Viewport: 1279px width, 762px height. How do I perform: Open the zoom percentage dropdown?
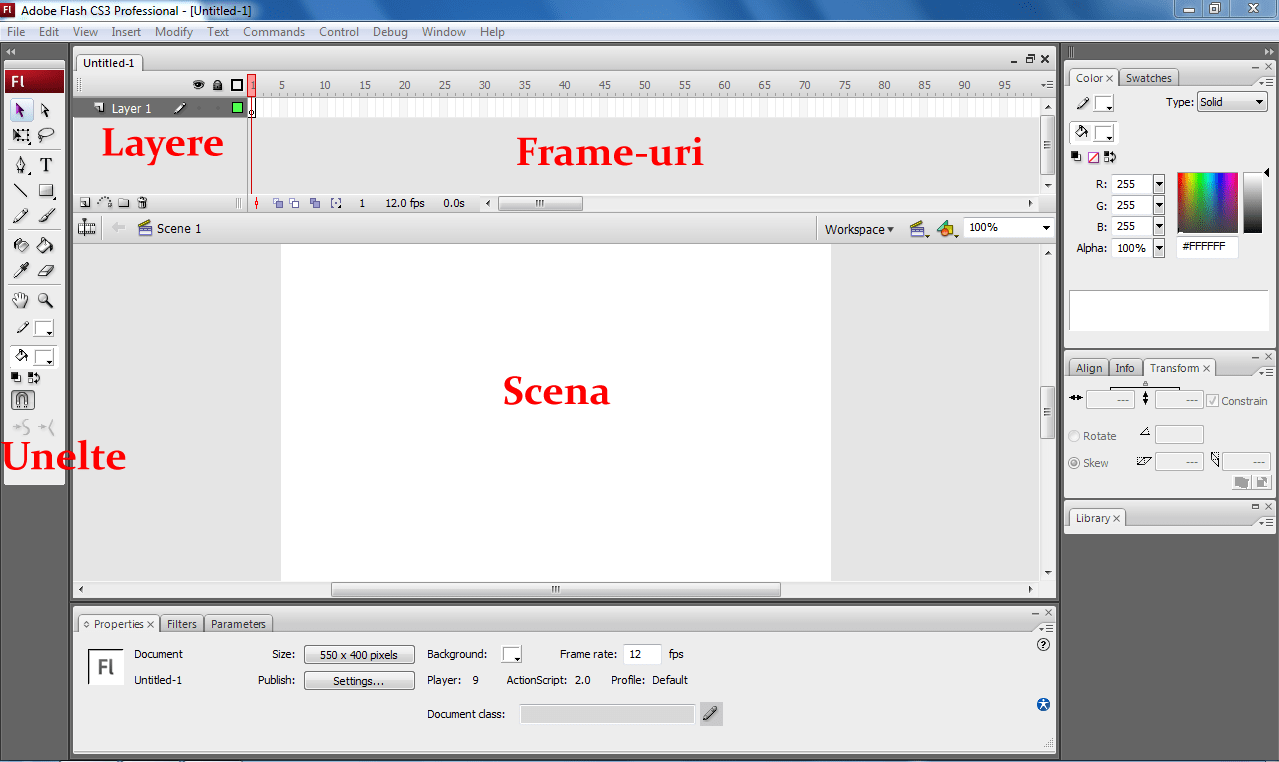[x=1045, y=227]
